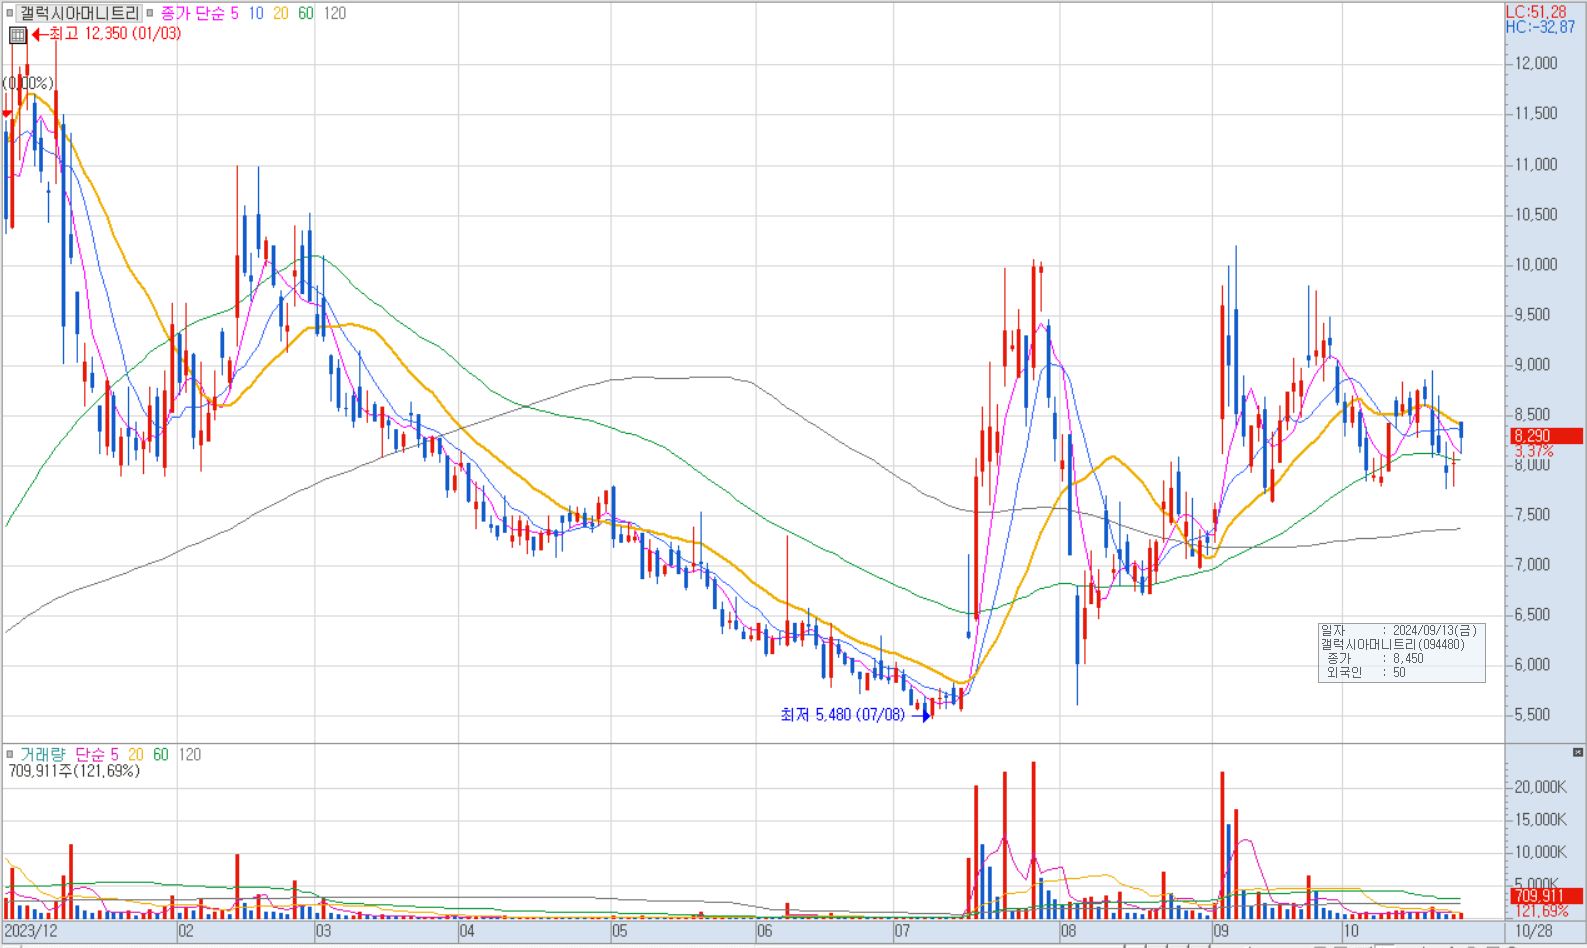This screenshot has height=948, width=1587.
Task: Click the 11,500 price axis label
Action: (1536, 113)
